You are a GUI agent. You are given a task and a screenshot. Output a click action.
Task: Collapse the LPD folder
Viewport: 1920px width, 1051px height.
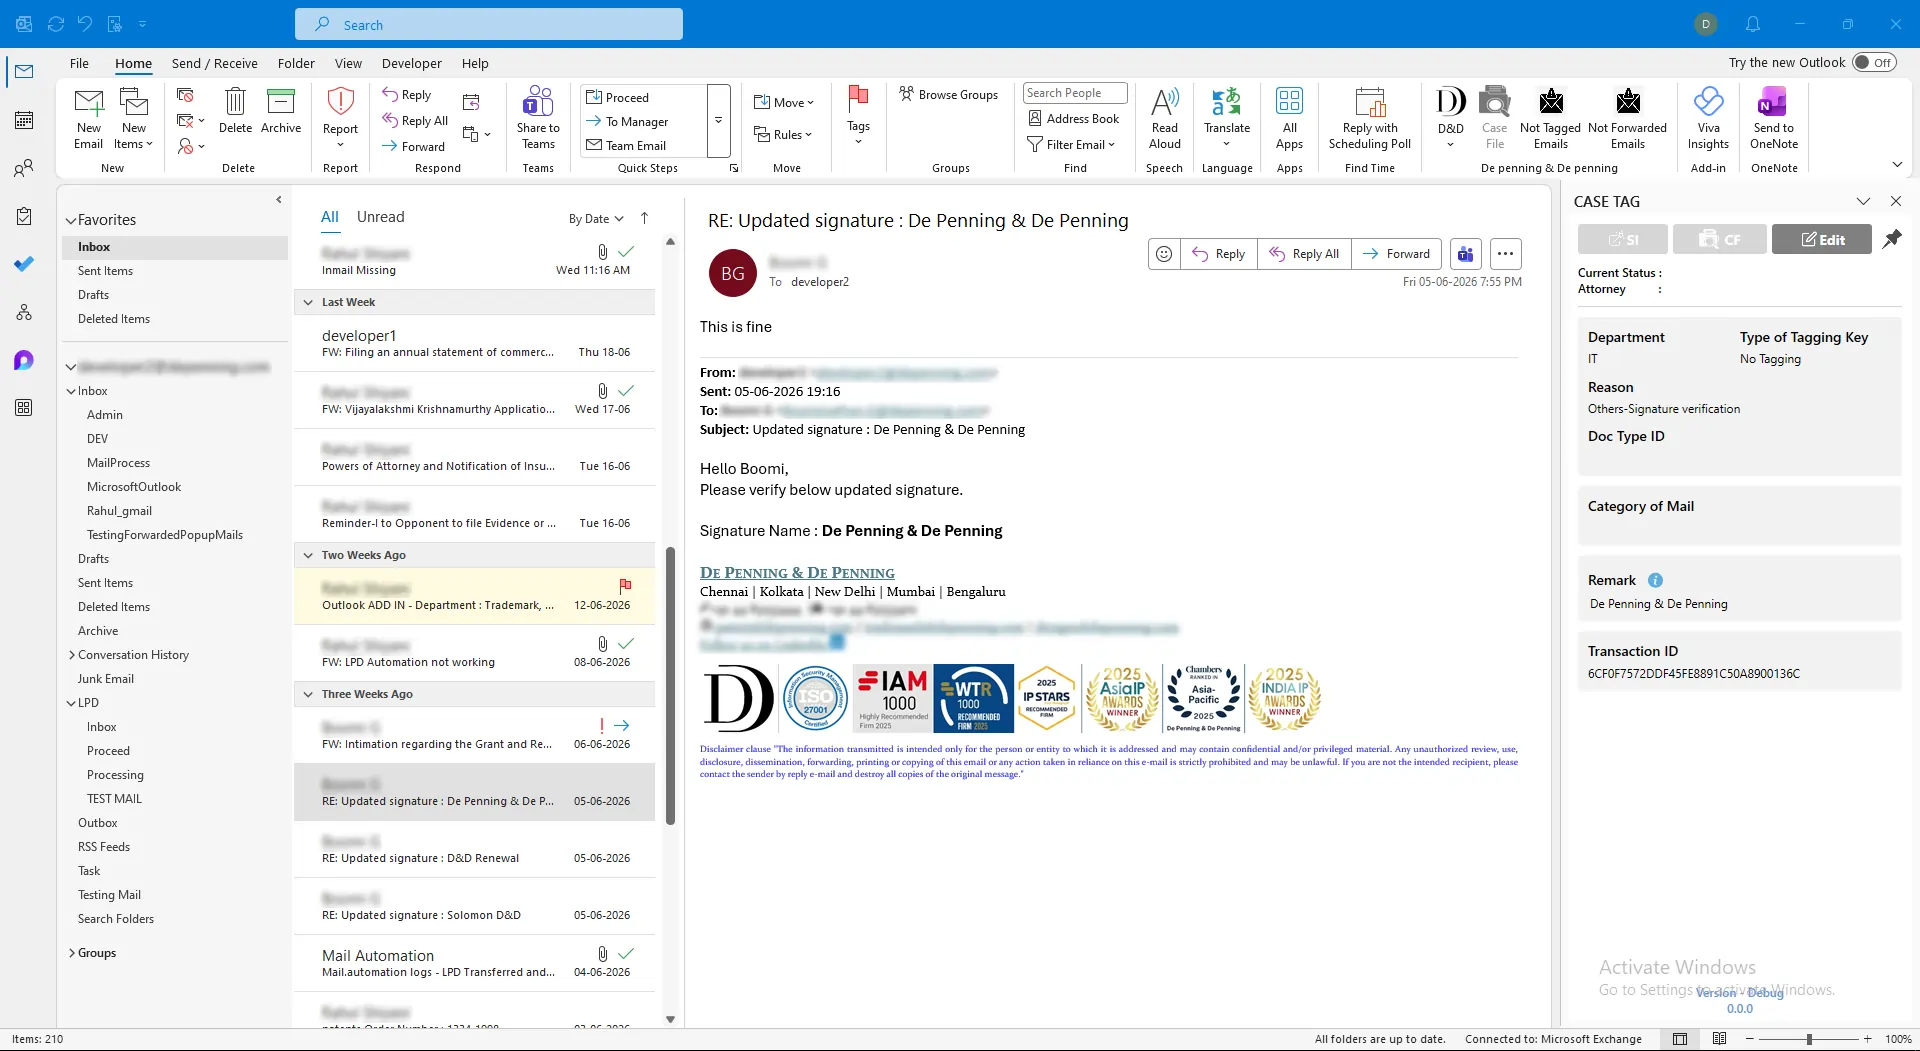click(71, 703)
